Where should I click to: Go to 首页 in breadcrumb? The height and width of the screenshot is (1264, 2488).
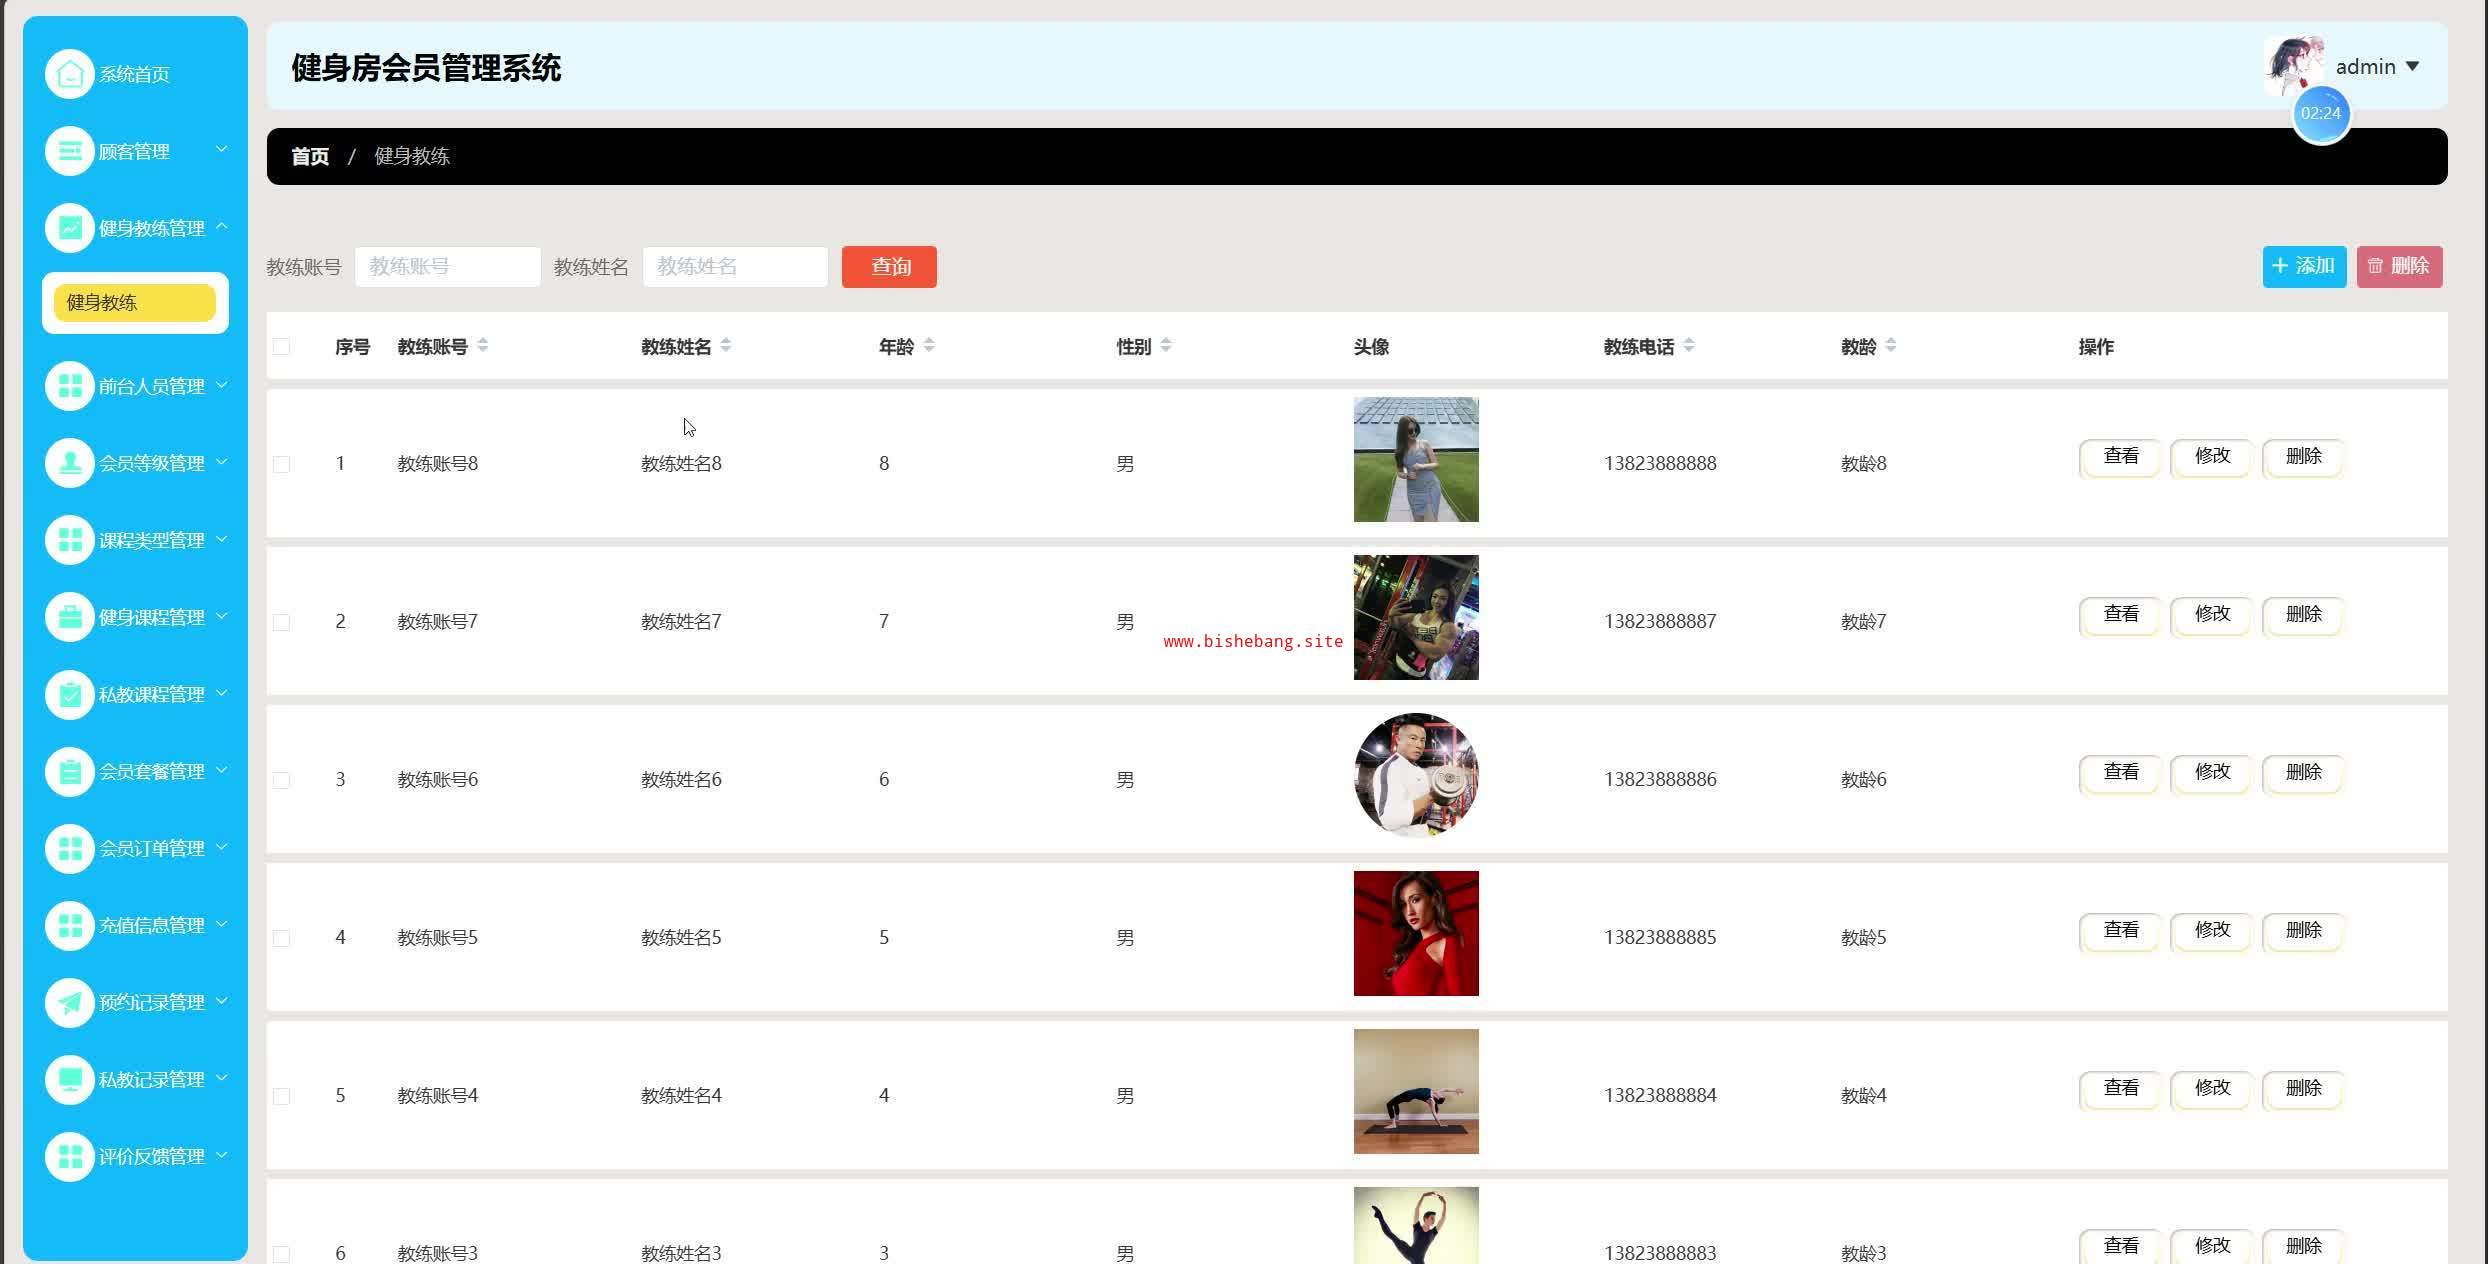[x=309, y=156]
